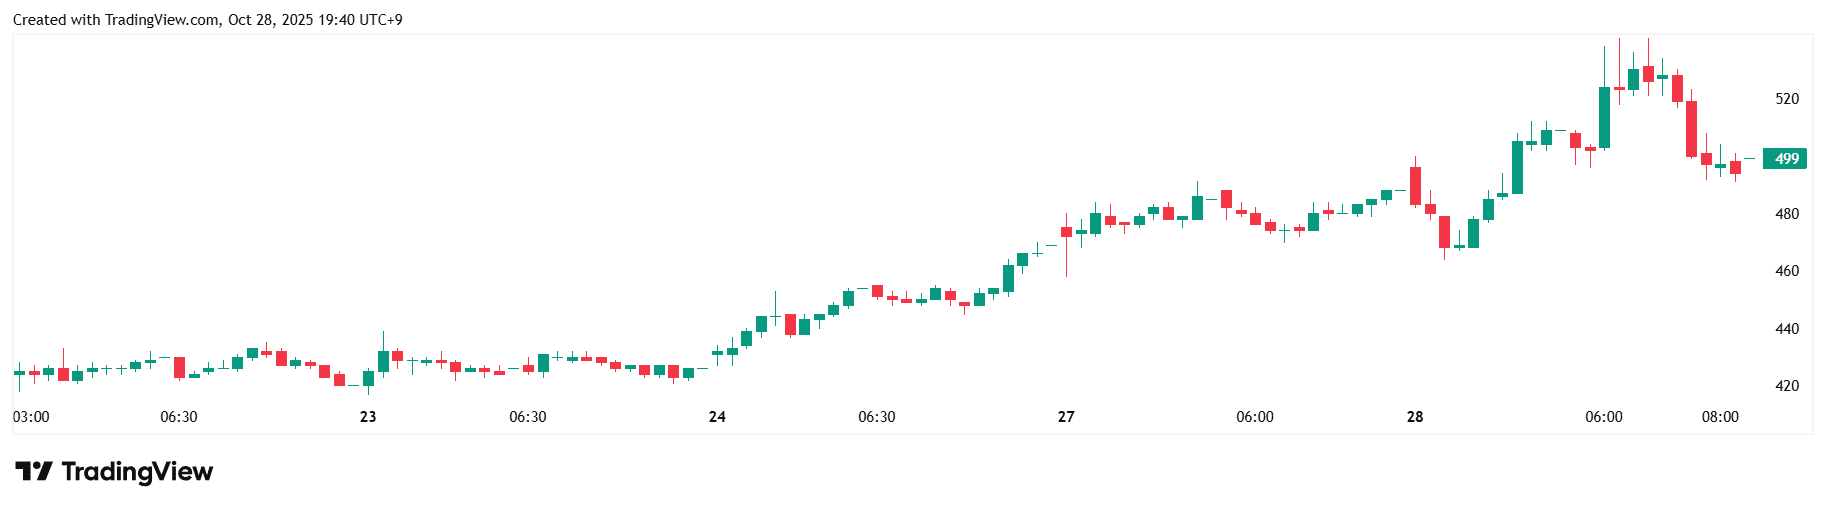Select the date marker 27 on time axis
Viewport: 1826px width, 509px height.
[1066, 417]
